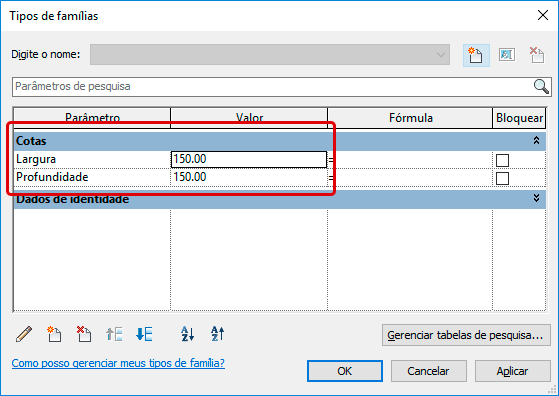Sort parameters in ascending A-Z order
The width and height of the screenshot is (559, 396).
188,334
